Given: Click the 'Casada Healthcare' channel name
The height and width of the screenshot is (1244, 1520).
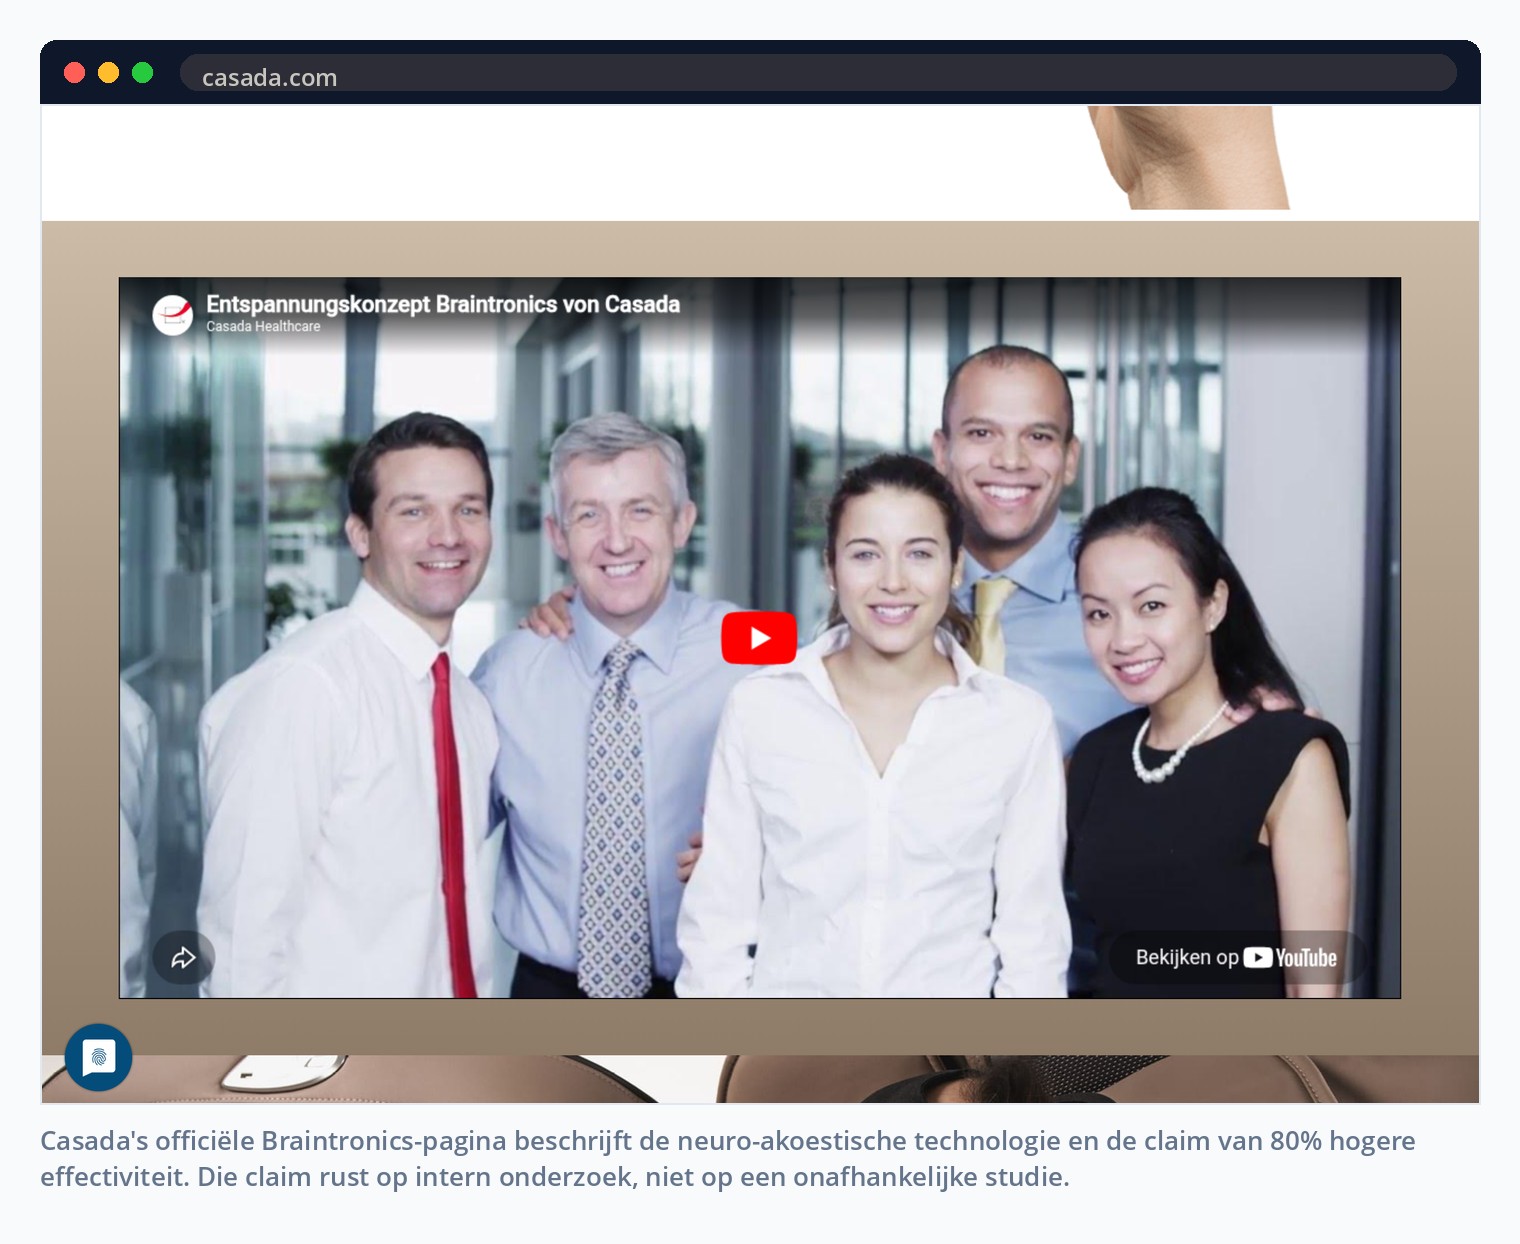Looking at the screenshot, I should [263, 327].
